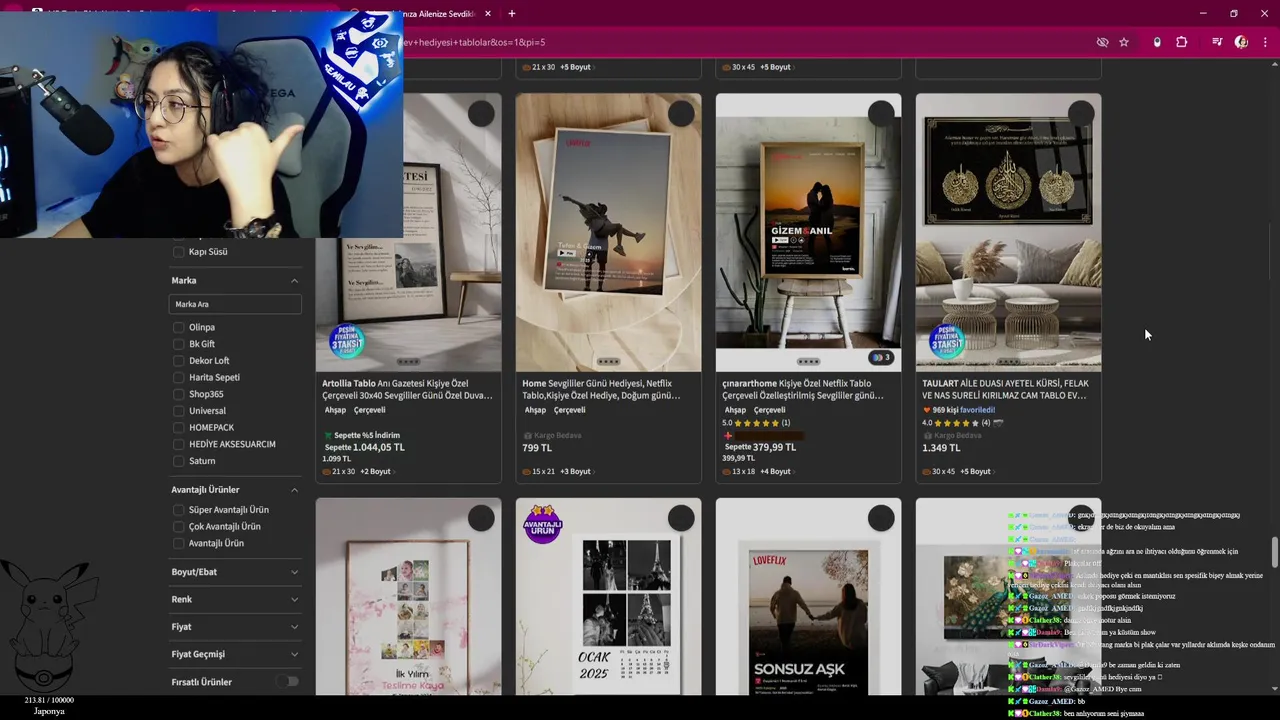Click the crossed-out eye icon in the address bar
1280x720 pixels.
click(x=1102, y=42)
